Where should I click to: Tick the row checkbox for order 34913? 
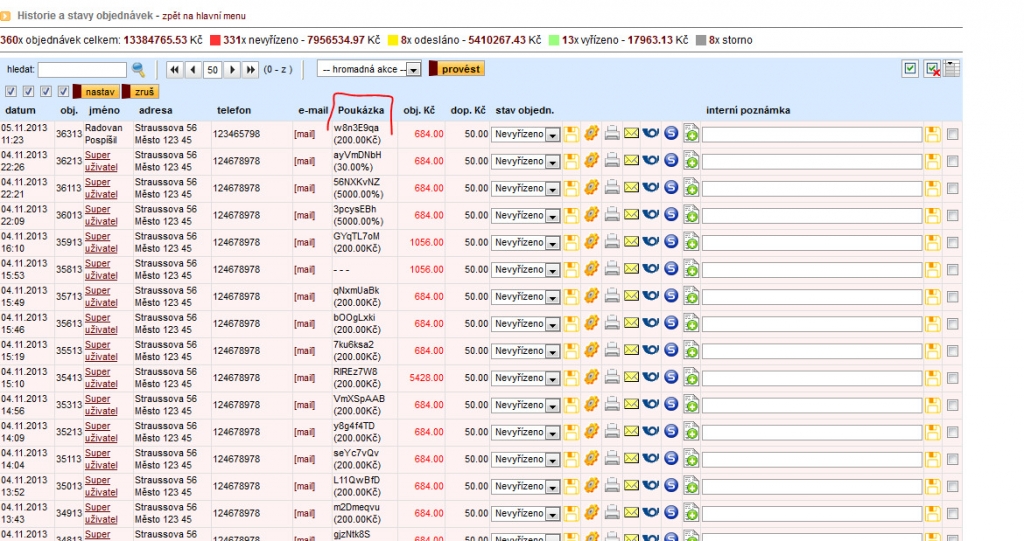[x=953, y=514]
